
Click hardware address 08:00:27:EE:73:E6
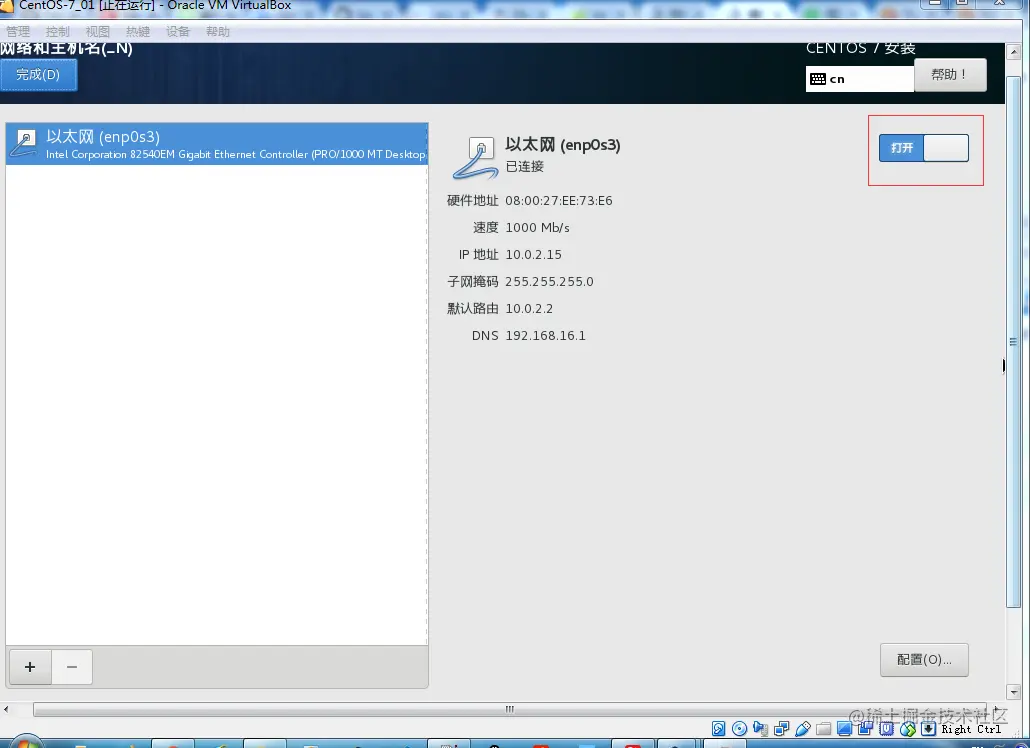tap(558, 201)
